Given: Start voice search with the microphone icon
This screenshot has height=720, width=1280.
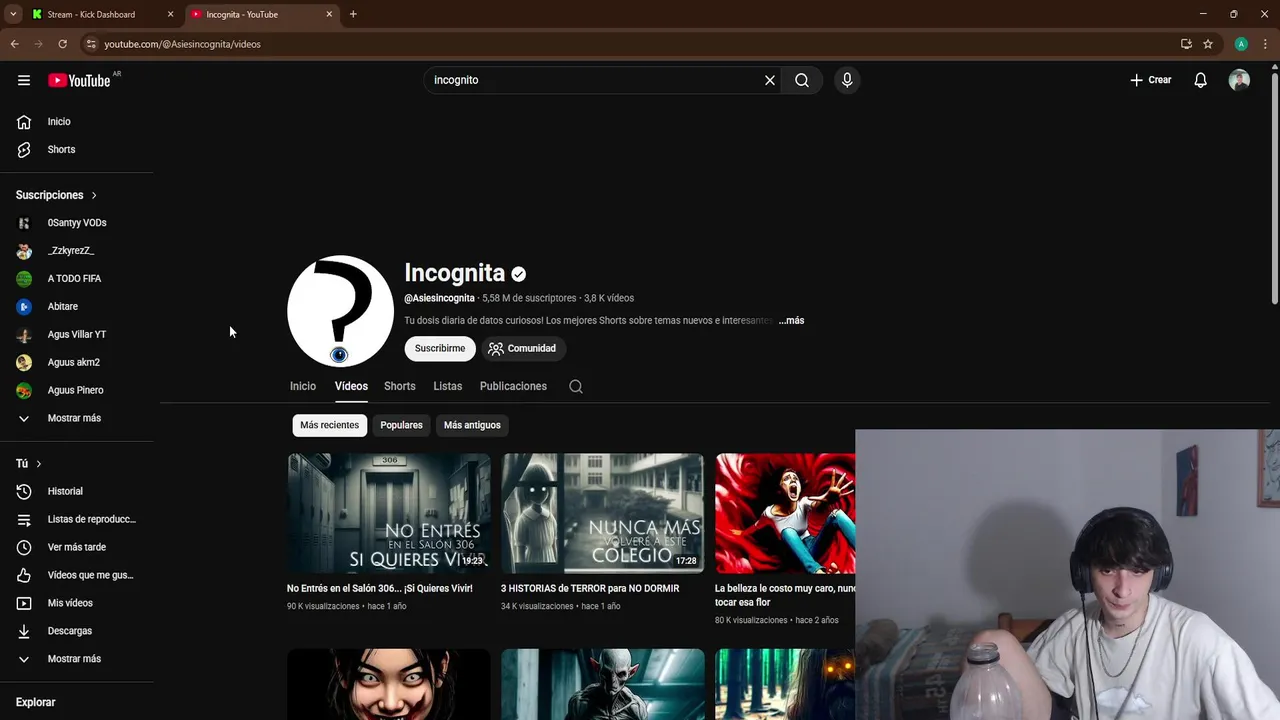Looking at the screenshot, I should pyautogui.click(x=847, y=80).
